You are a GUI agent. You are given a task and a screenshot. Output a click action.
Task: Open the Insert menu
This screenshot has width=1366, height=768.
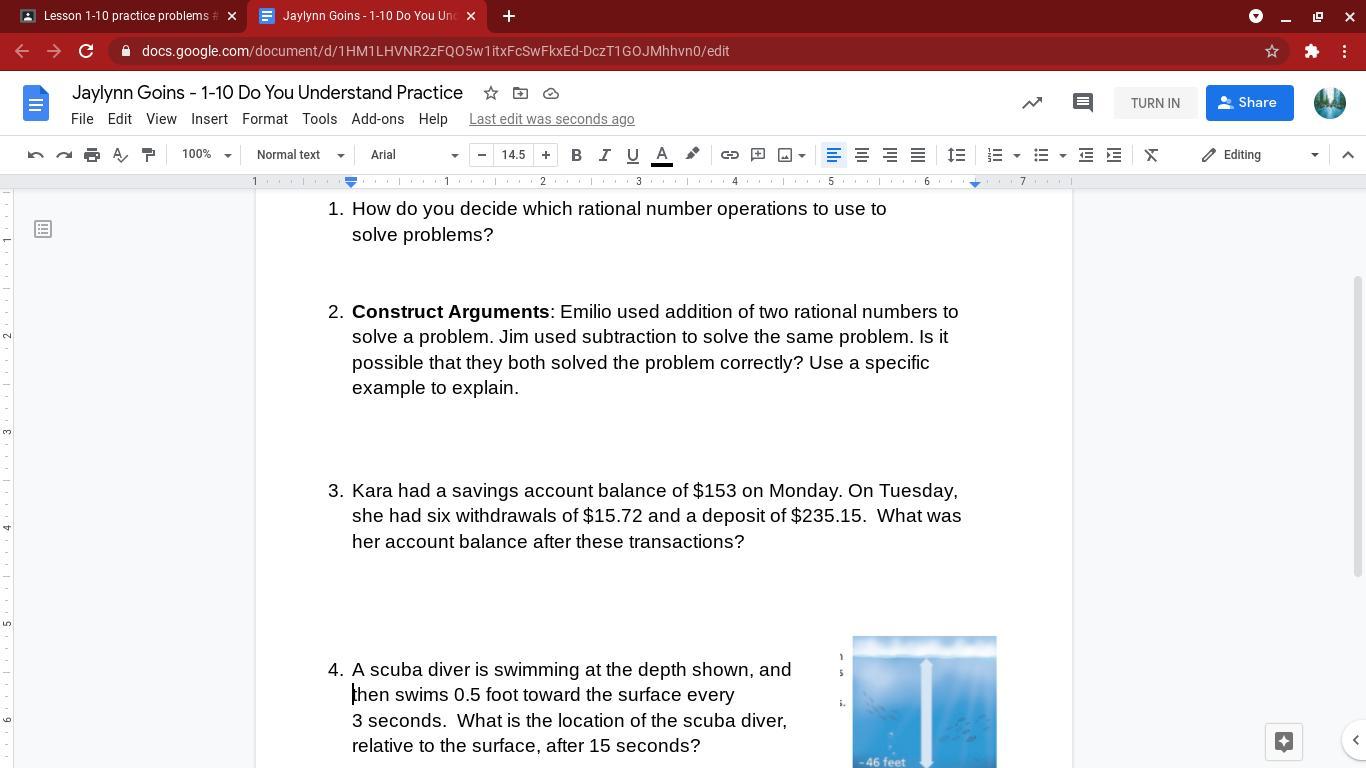click(209, 119)
